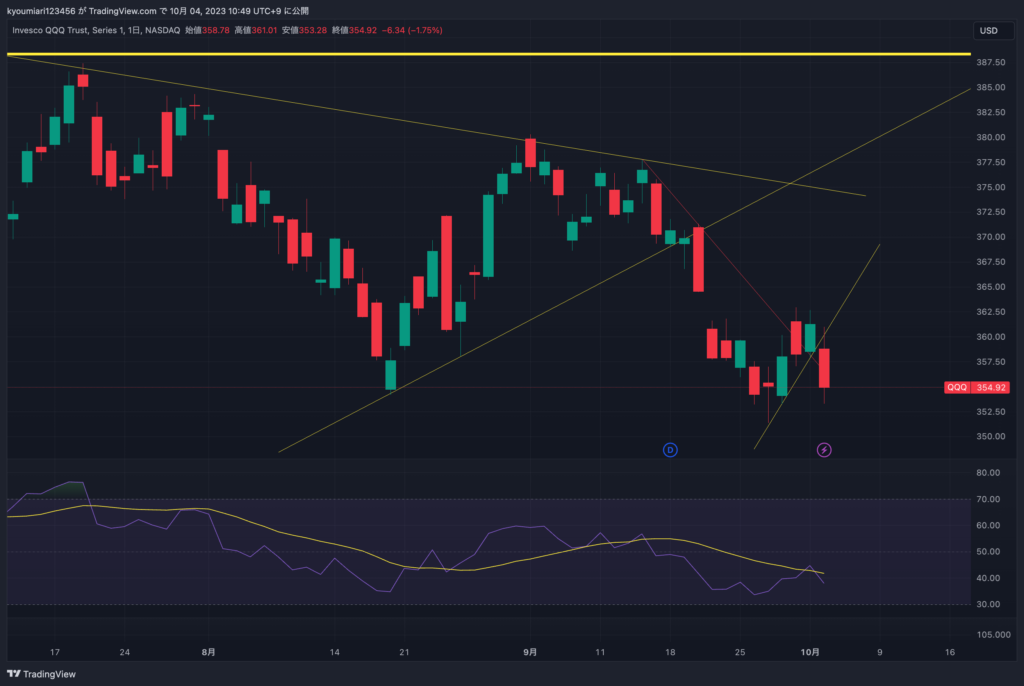
Task: Click the blue dividend D marker
Action: (670, 449)
